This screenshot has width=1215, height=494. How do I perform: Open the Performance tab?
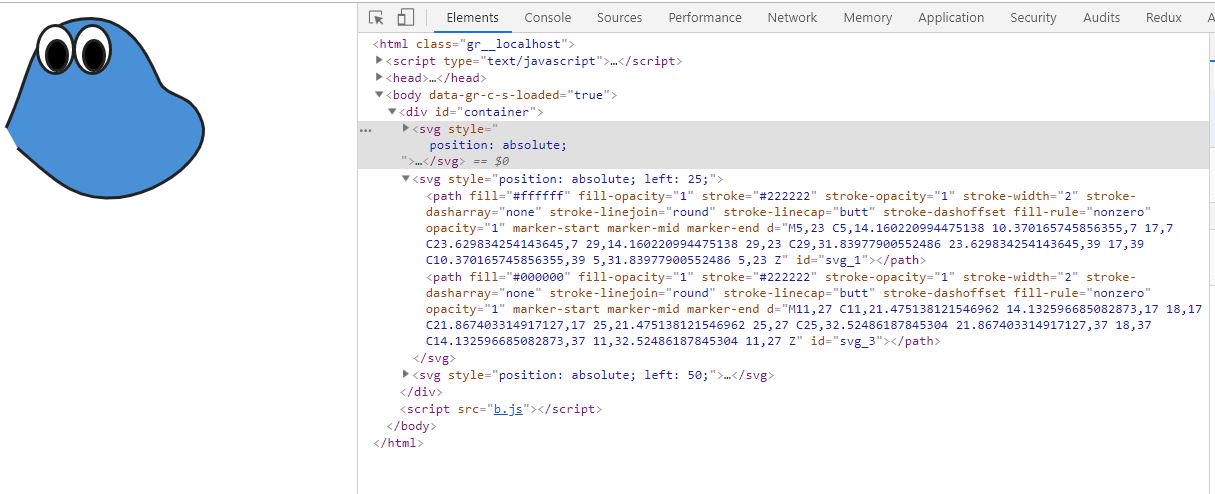coord(705,18)
